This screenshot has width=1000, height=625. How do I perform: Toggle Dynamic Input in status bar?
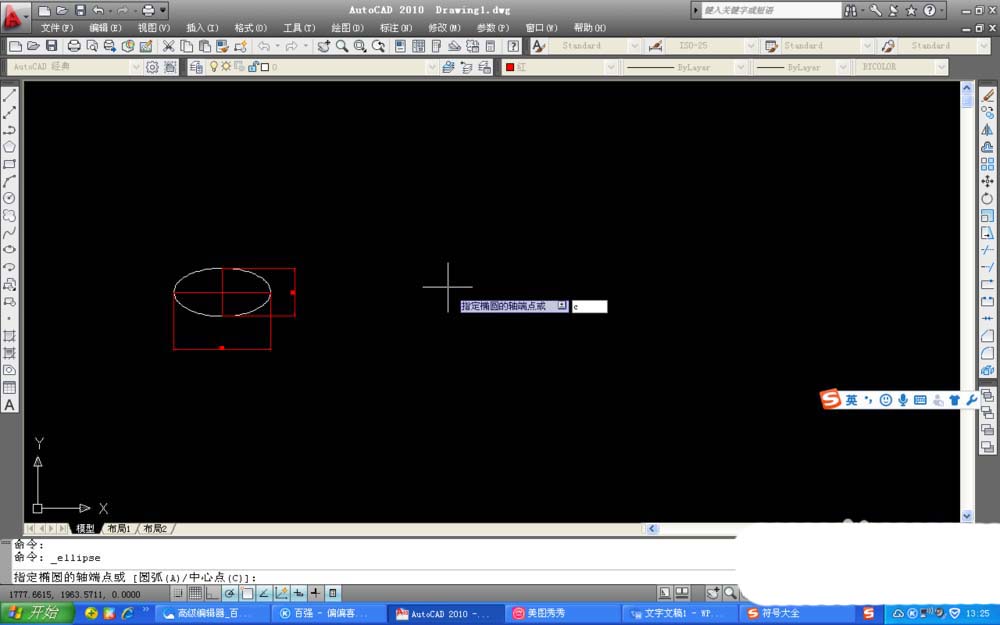point(298,593)
